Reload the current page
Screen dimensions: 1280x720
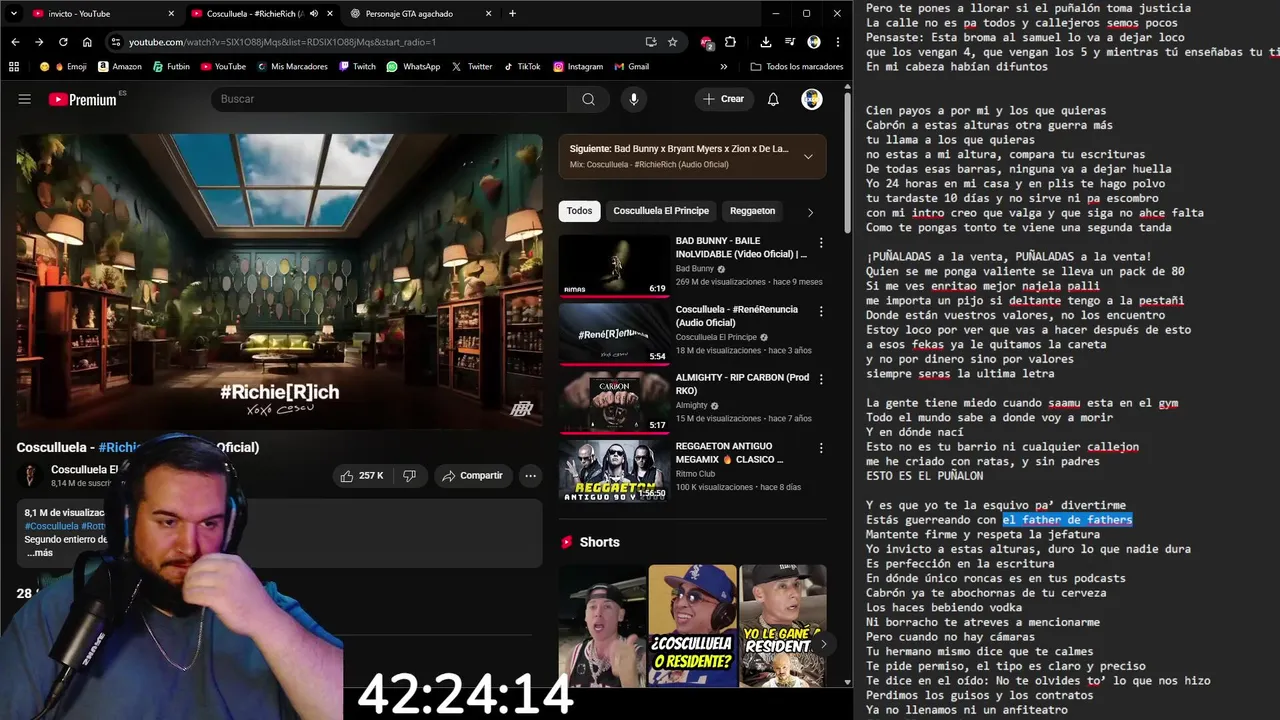pyautogui.click(x=63, y=42)
